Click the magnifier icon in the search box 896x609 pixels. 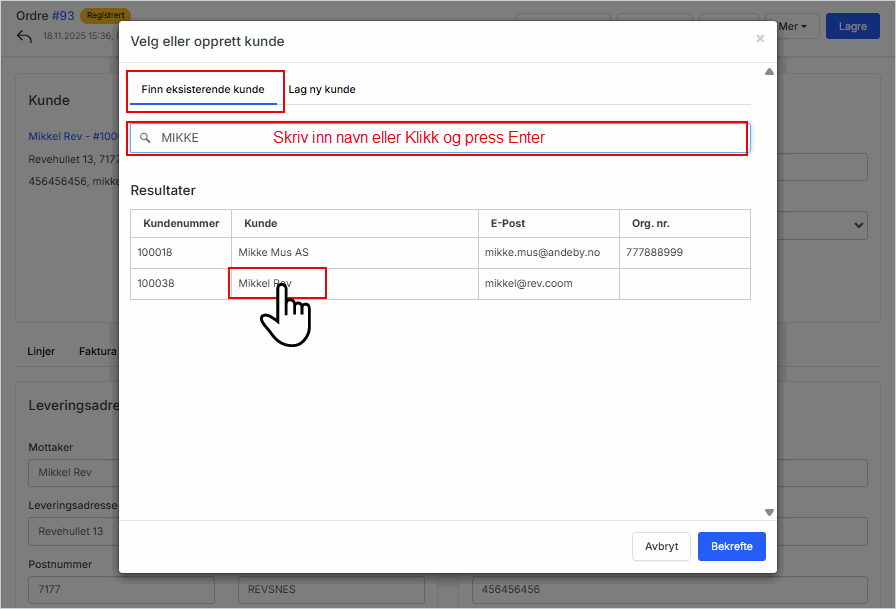pos(145,138)
